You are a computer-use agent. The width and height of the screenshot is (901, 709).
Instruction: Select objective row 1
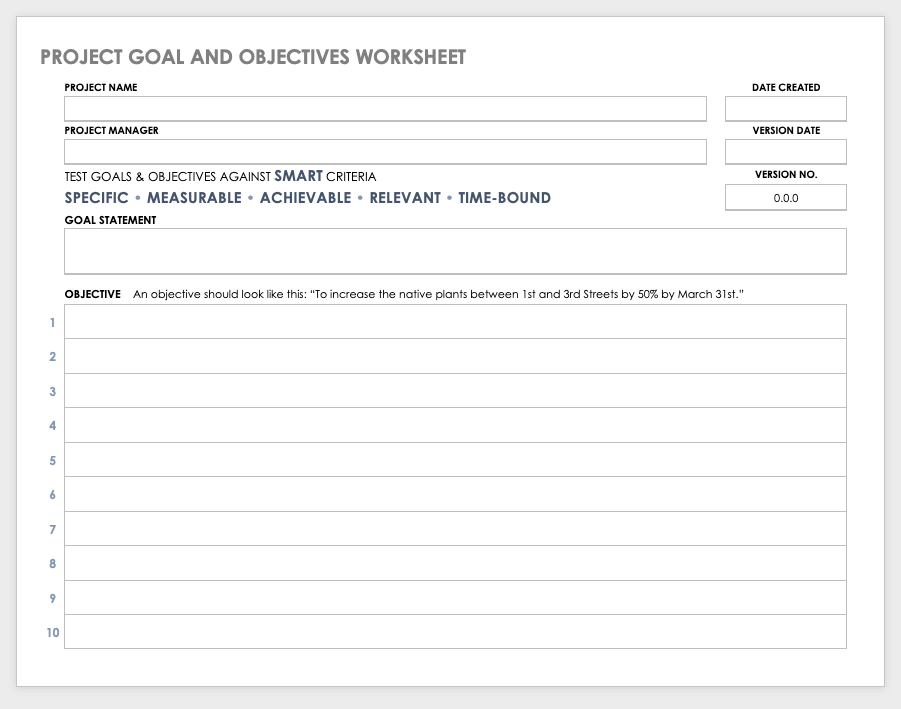click(455, 322)
